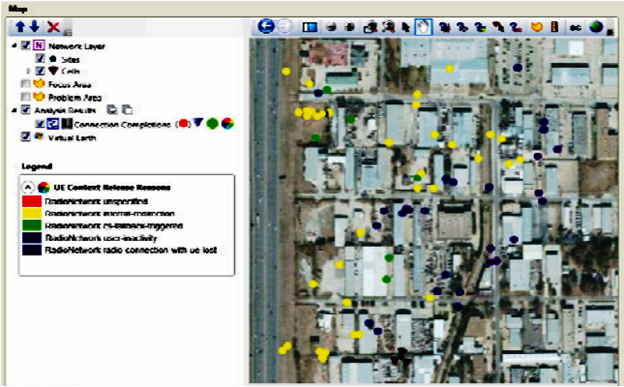Select the Analysis Results label

pyautogui.click(x=65, y=110)
